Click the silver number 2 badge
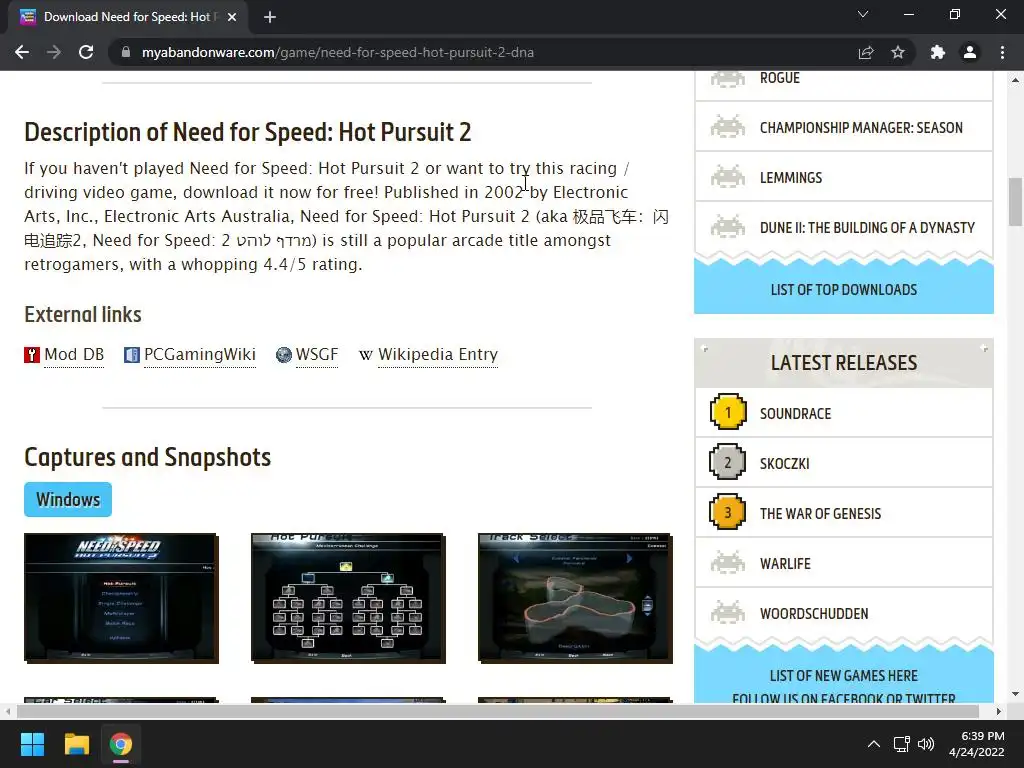The width and height of the screenshot is (1024, 768). (x=728, y=462)
